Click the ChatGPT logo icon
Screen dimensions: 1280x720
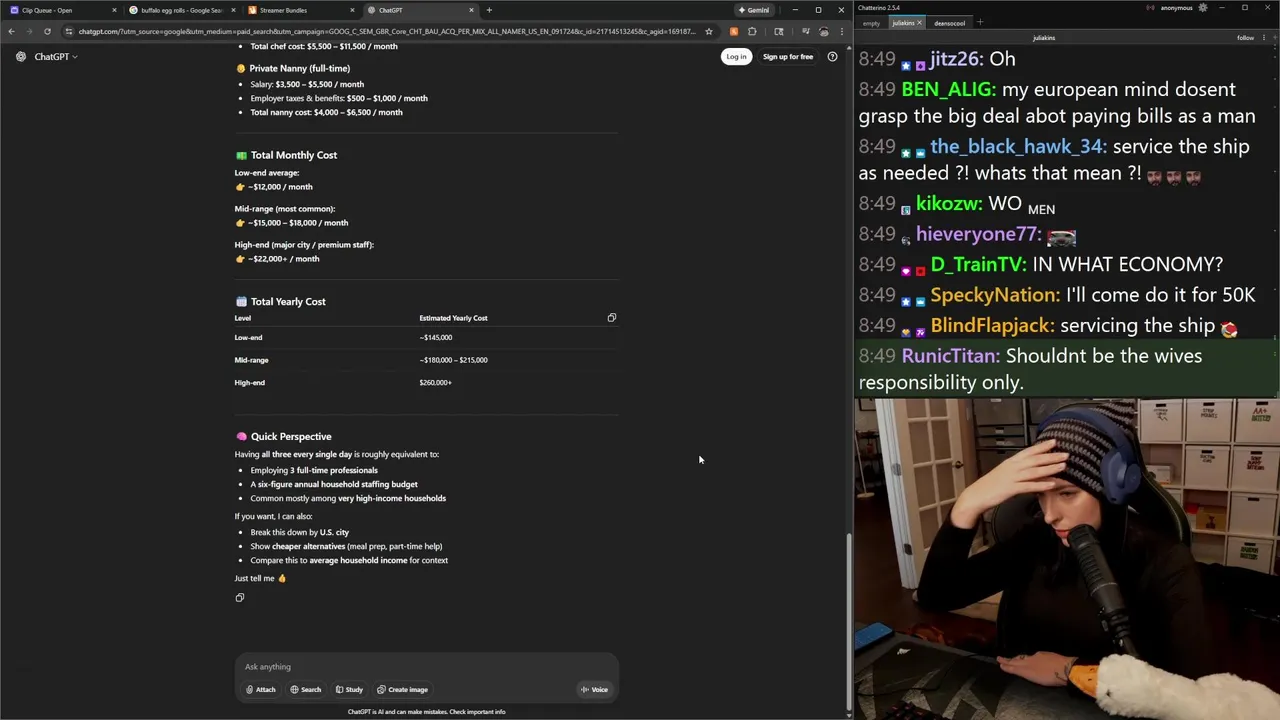[21, 57]
